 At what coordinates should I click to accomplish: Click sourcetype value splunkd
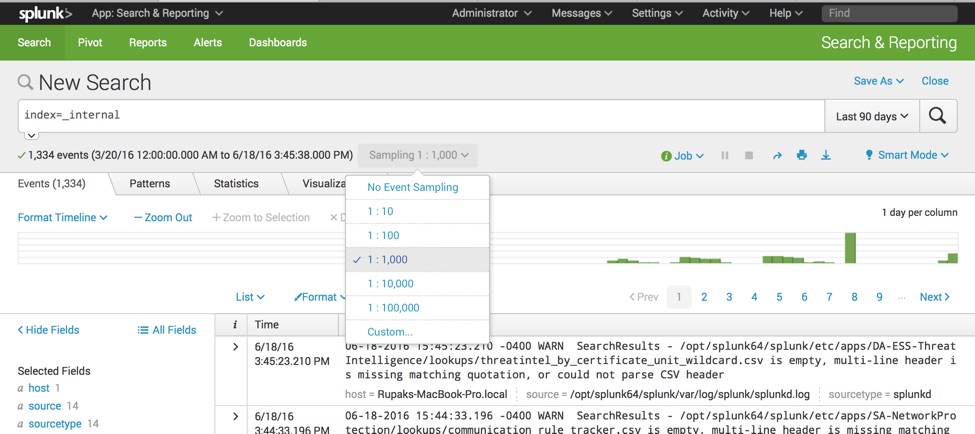click(x=912, y=394)
